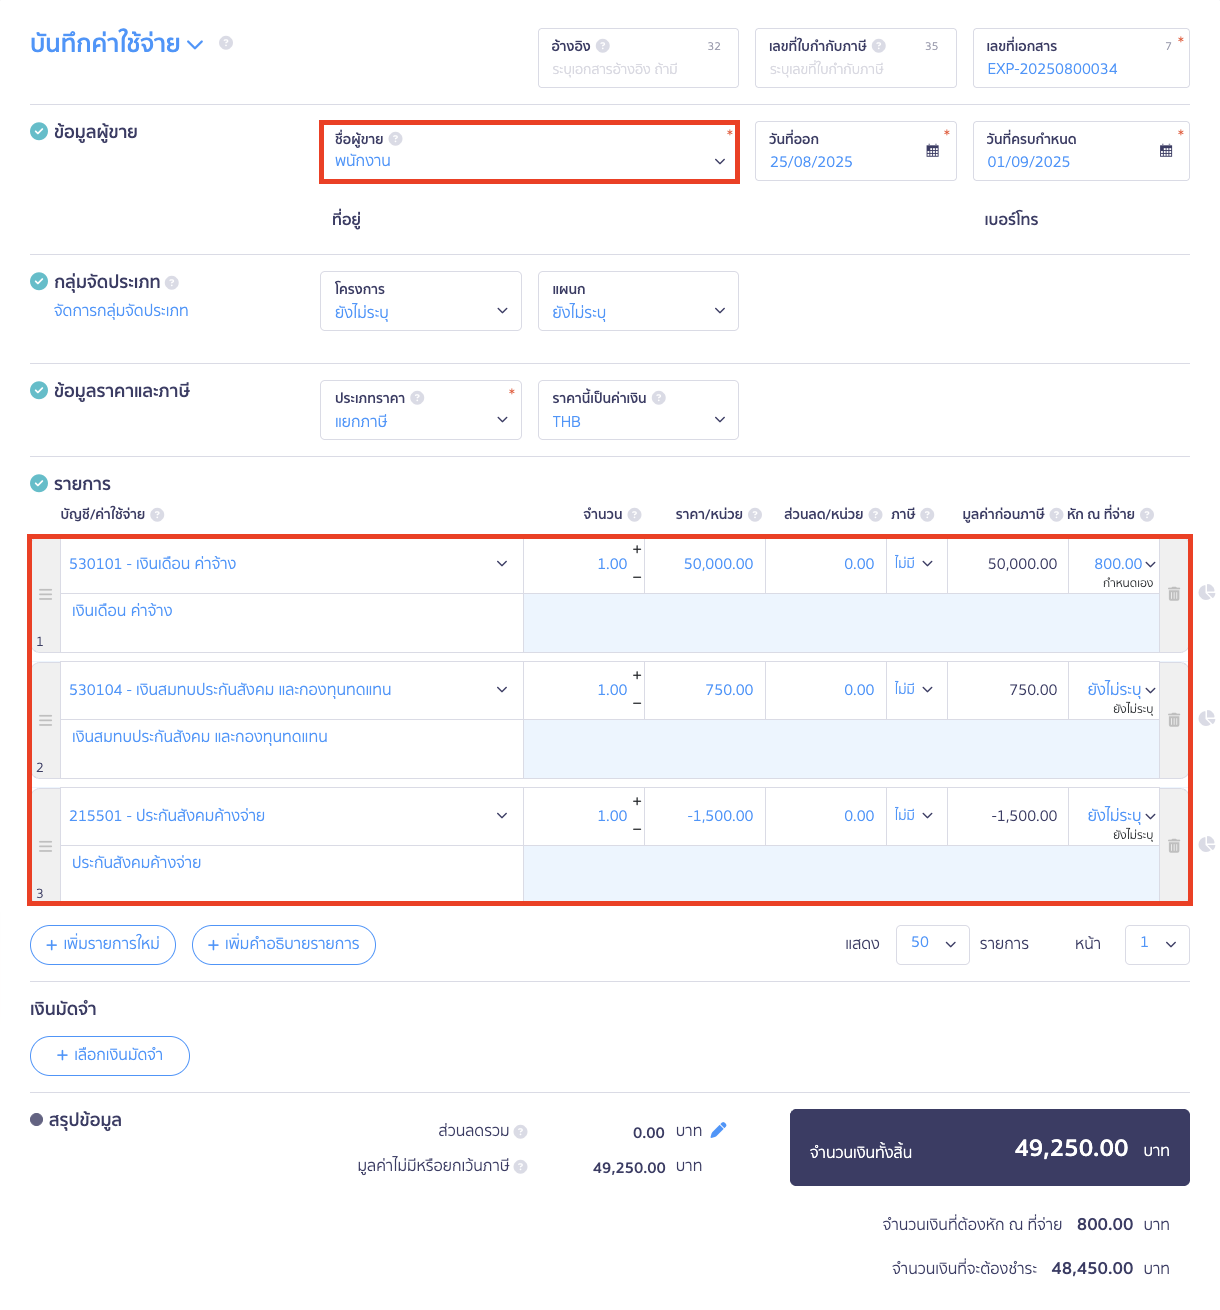Open the manage classification groups link
Image resolution: width=1220 pixels, height=1310 pixels.
(x=121, y=311)
